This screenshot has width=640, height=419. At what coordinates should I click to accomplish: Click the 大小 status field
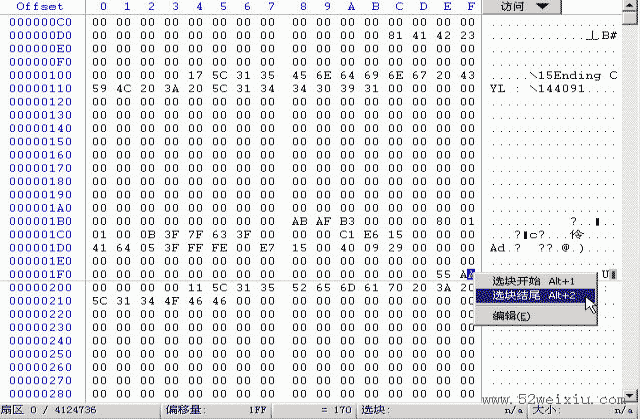584,410
